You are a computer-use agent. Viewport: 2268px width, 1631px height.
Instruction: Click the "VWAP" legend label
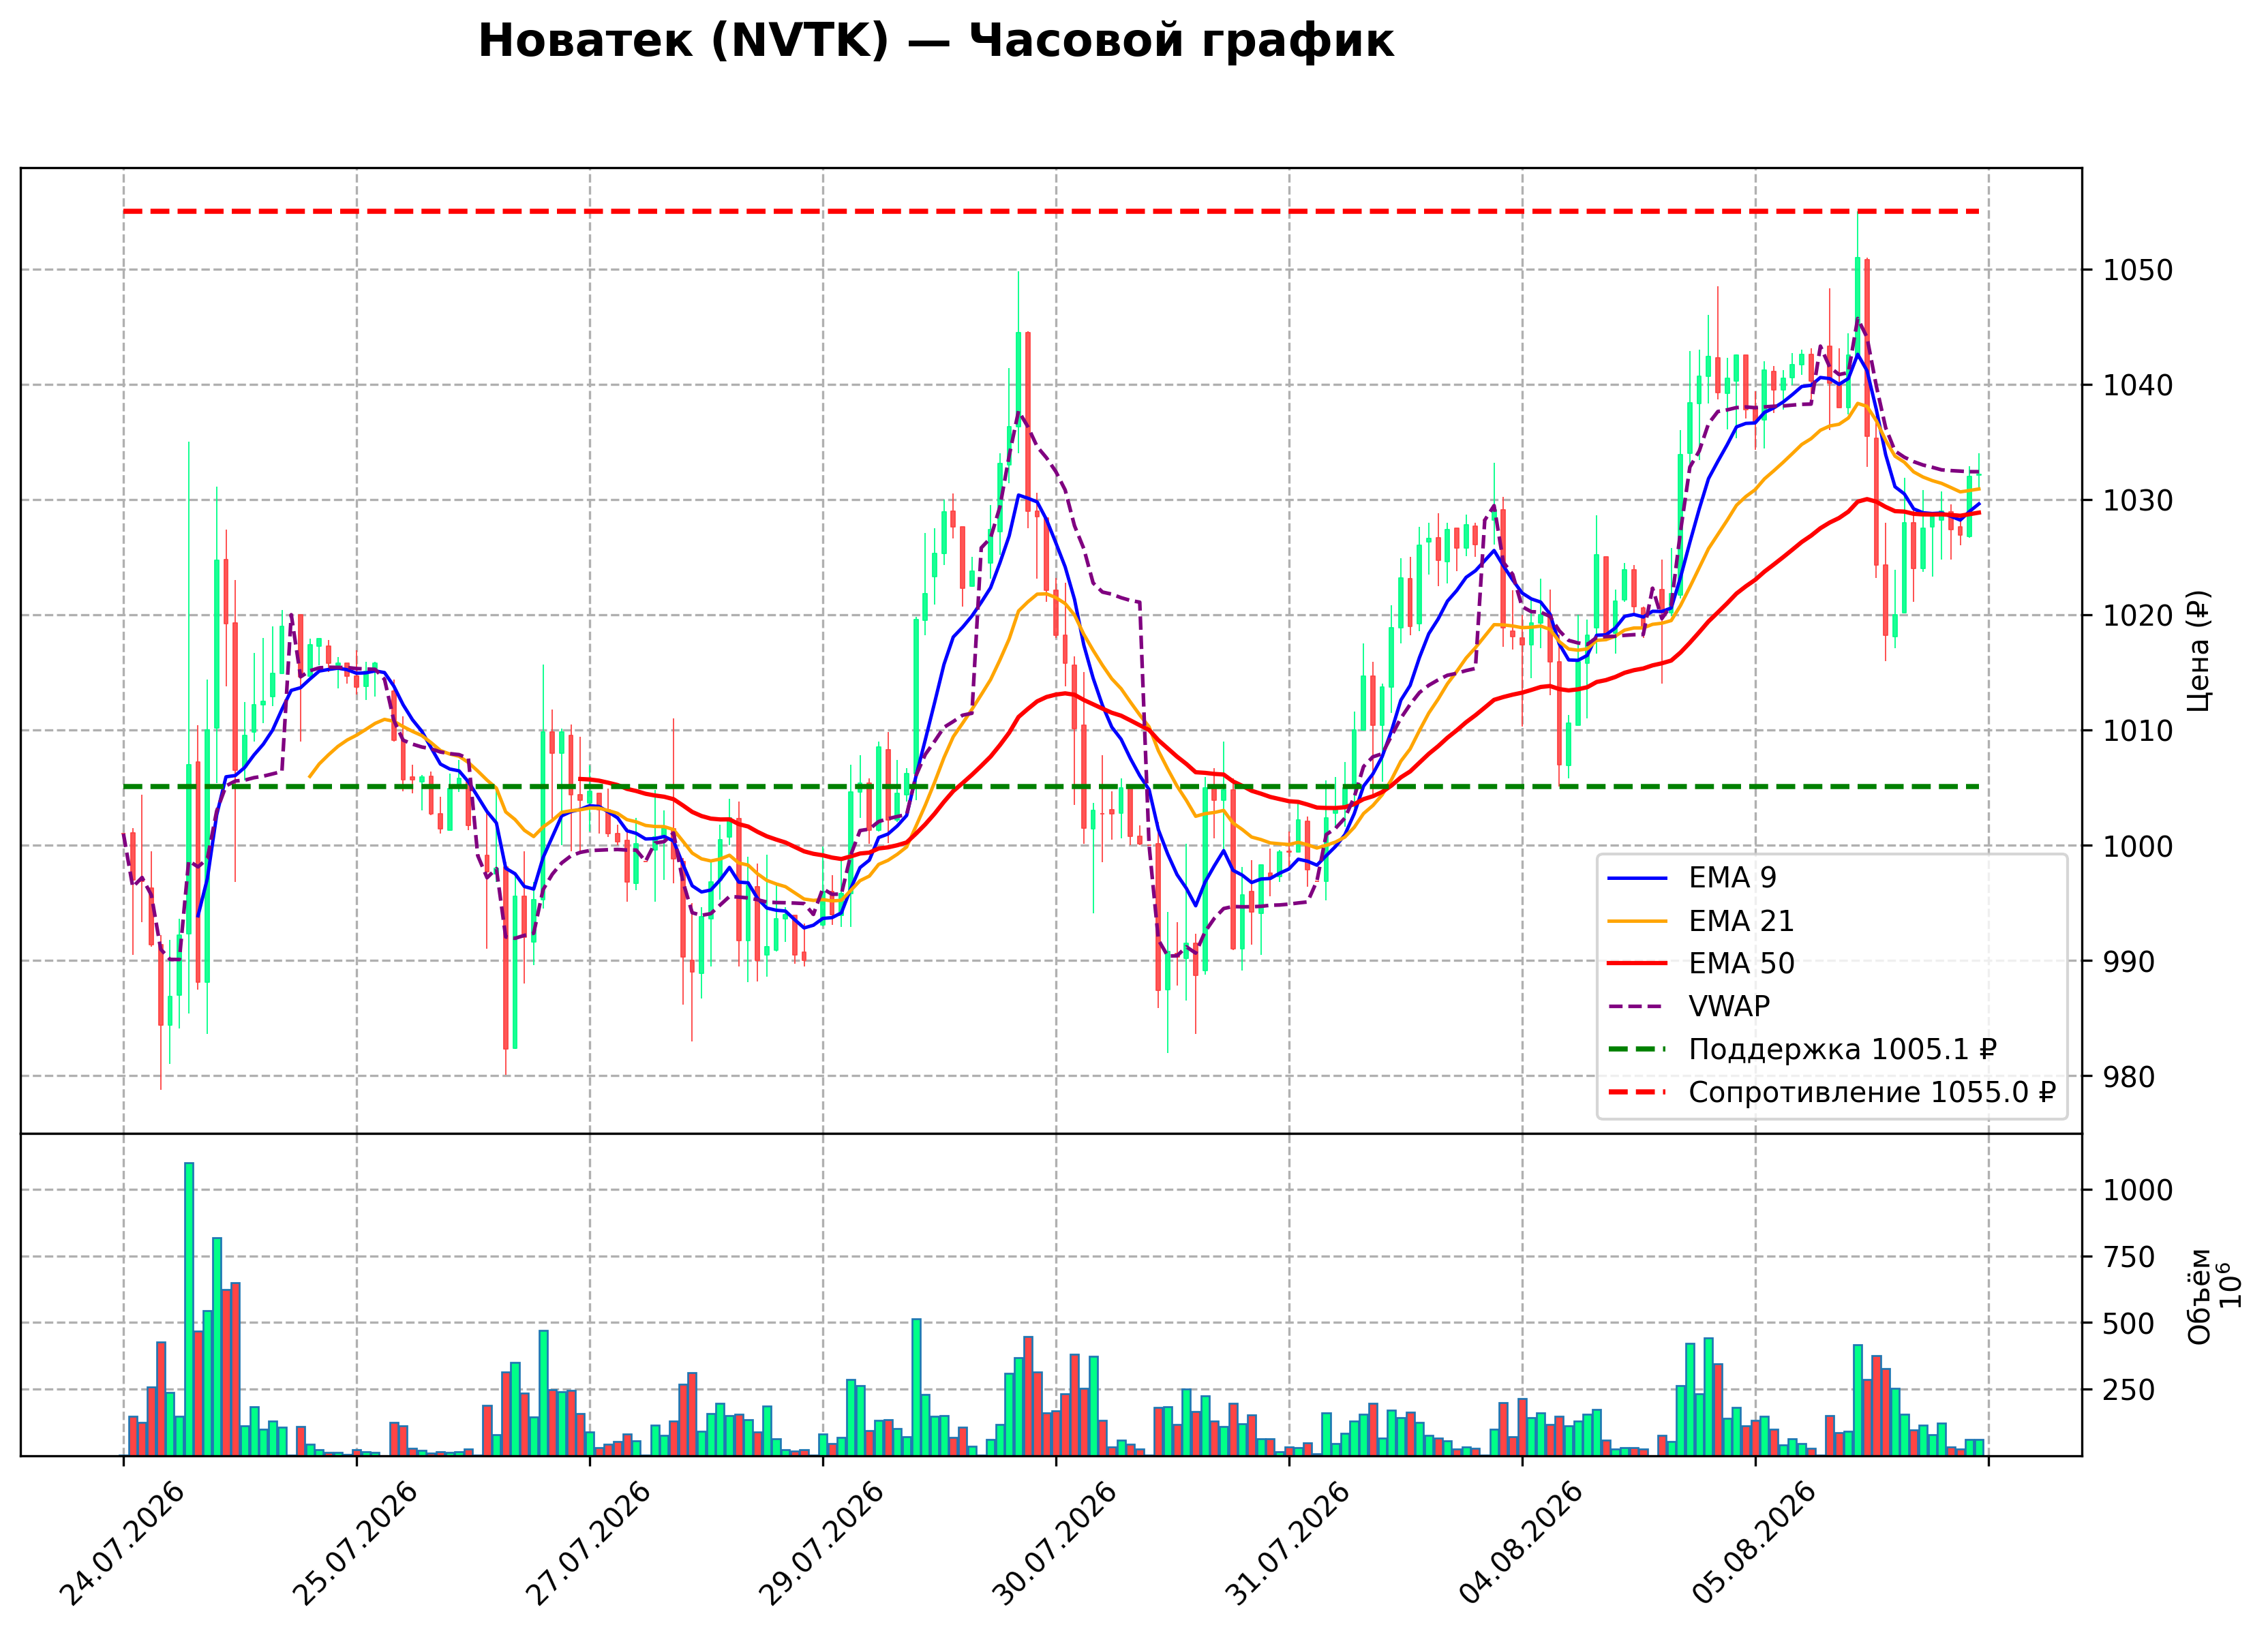1729,1007
